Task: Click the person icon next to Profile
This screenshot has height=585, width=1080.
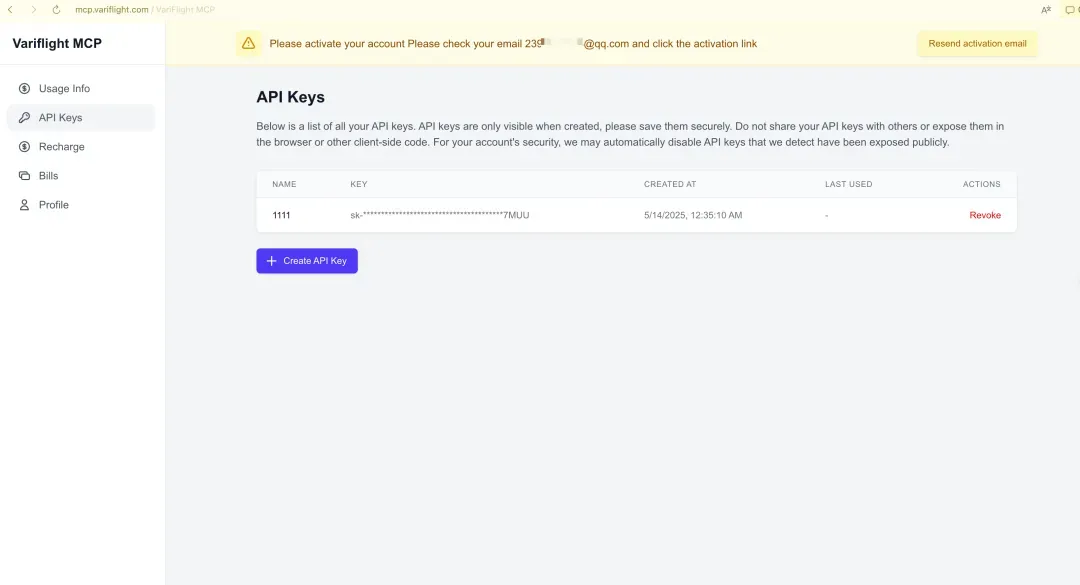Action: (25, 205)
